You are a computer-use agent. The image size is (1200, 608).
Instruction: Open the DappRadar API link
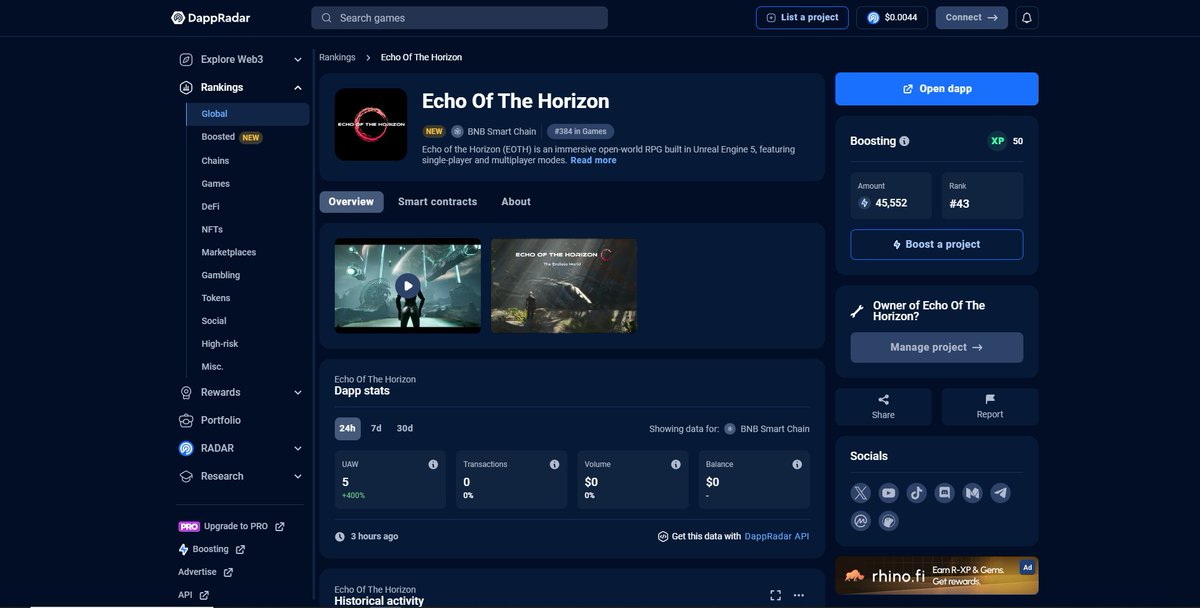[x=777, y=537]
